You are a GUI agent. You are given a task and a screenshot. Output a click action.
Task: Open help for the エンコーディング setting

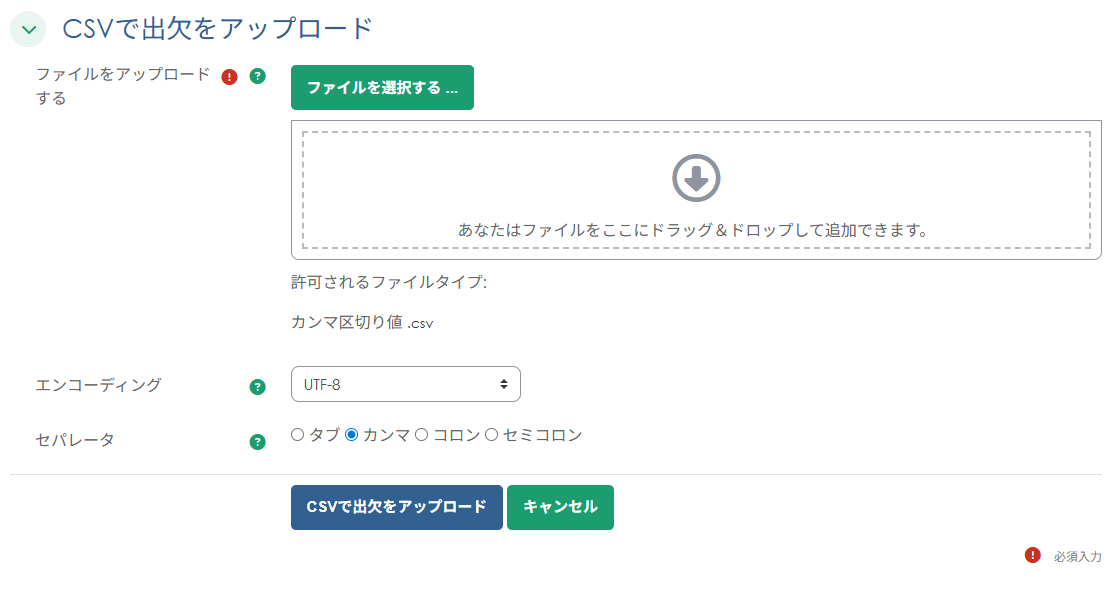click(258, 384)
